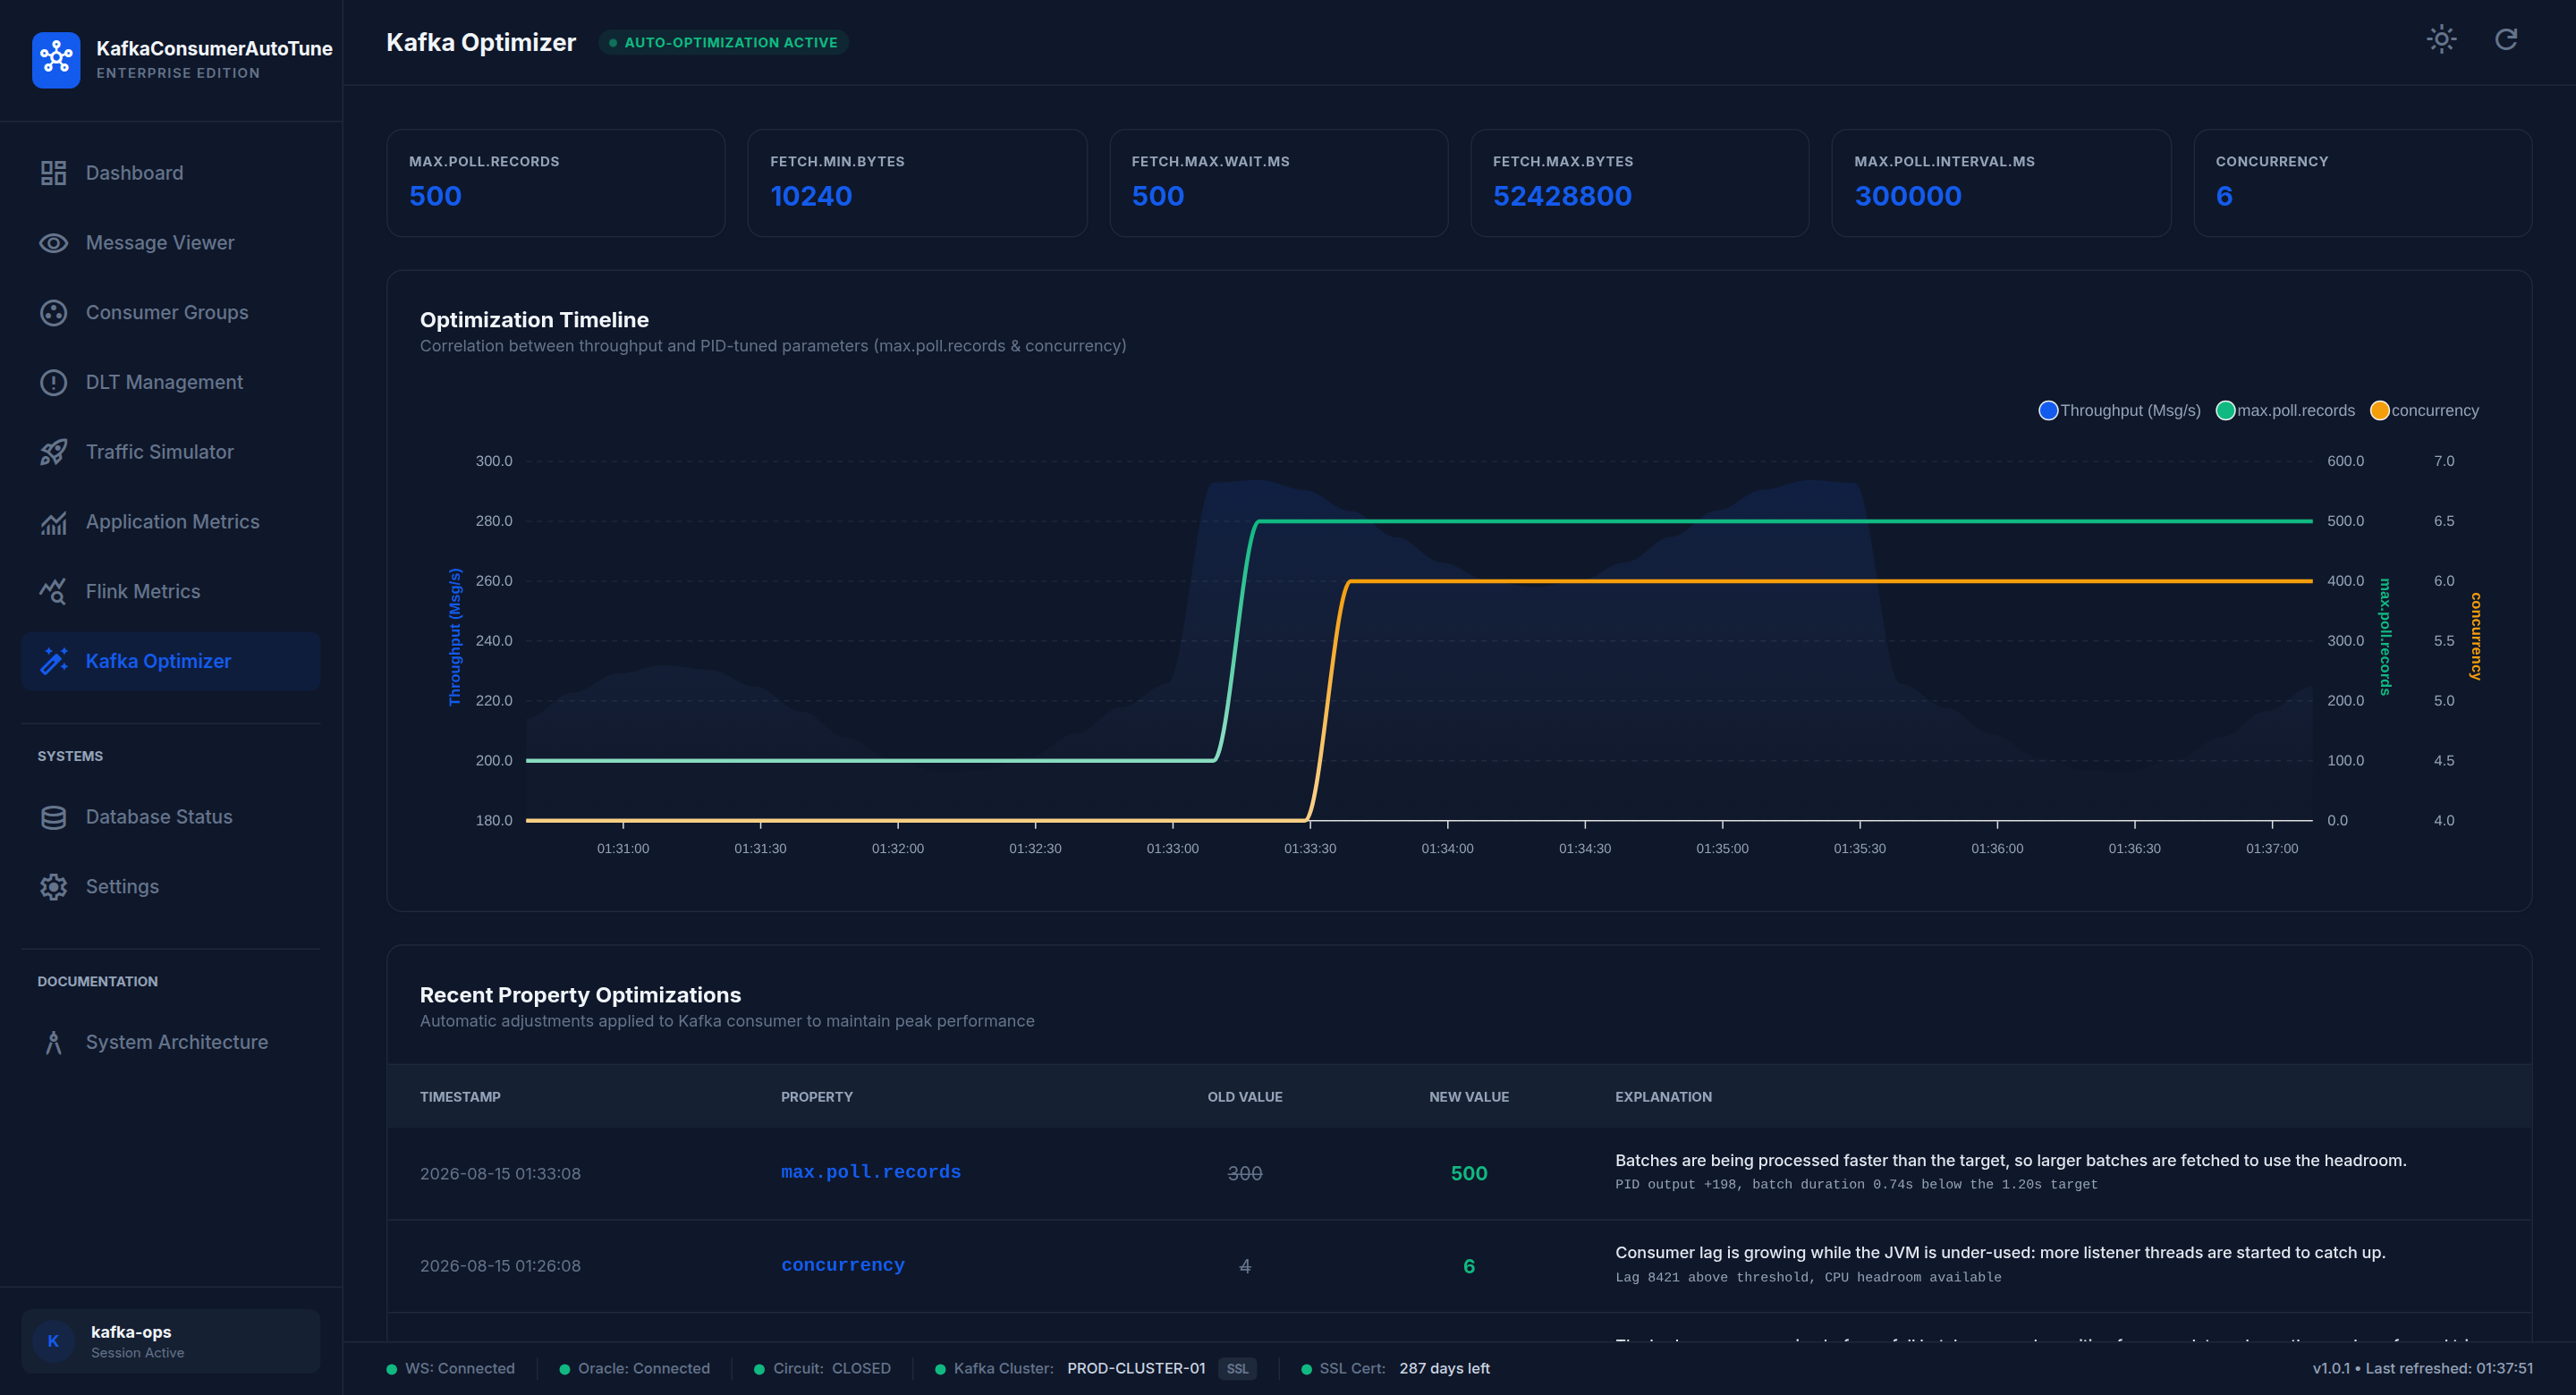Viewport: 2576px width, 1395px height.
Task: Click the Message Viewer eye icon
Action: 53,243
